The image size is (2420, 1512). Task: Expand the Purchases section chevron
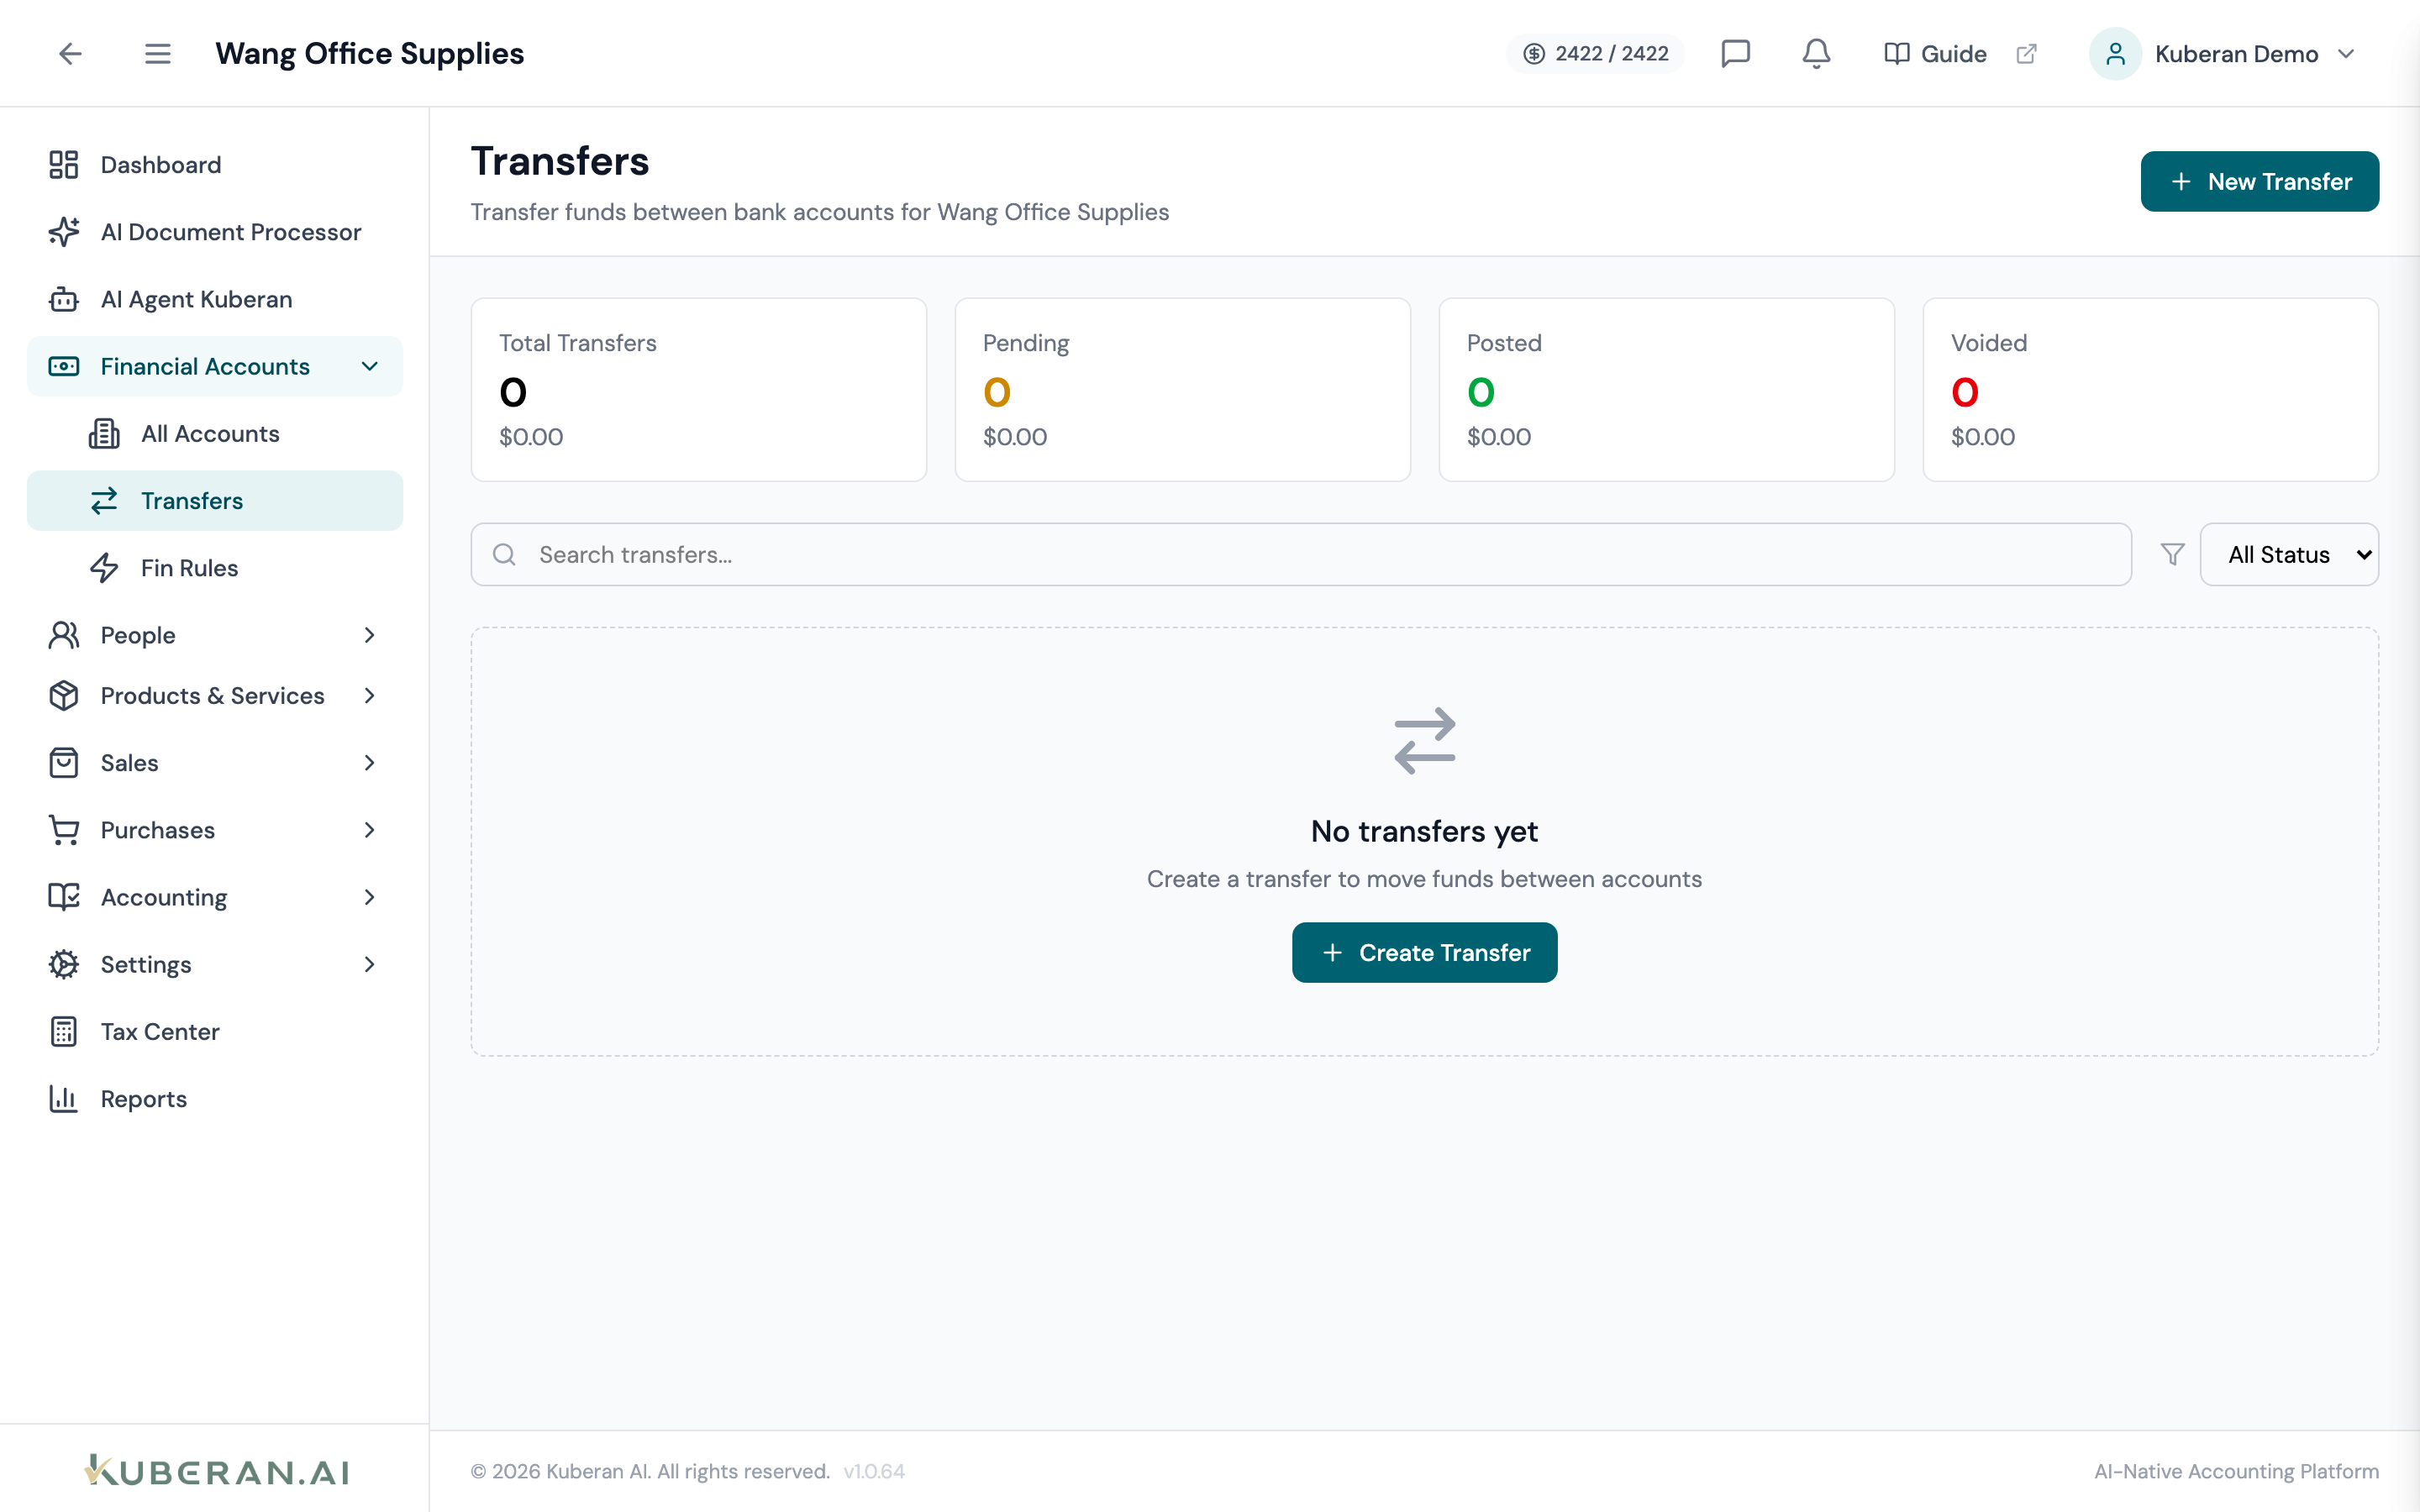tap(369, 830)
